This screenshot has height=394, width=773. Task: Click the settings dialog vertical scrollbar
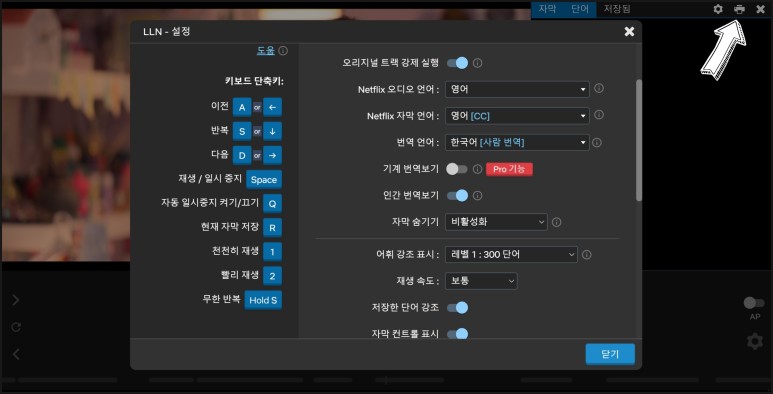639,140
